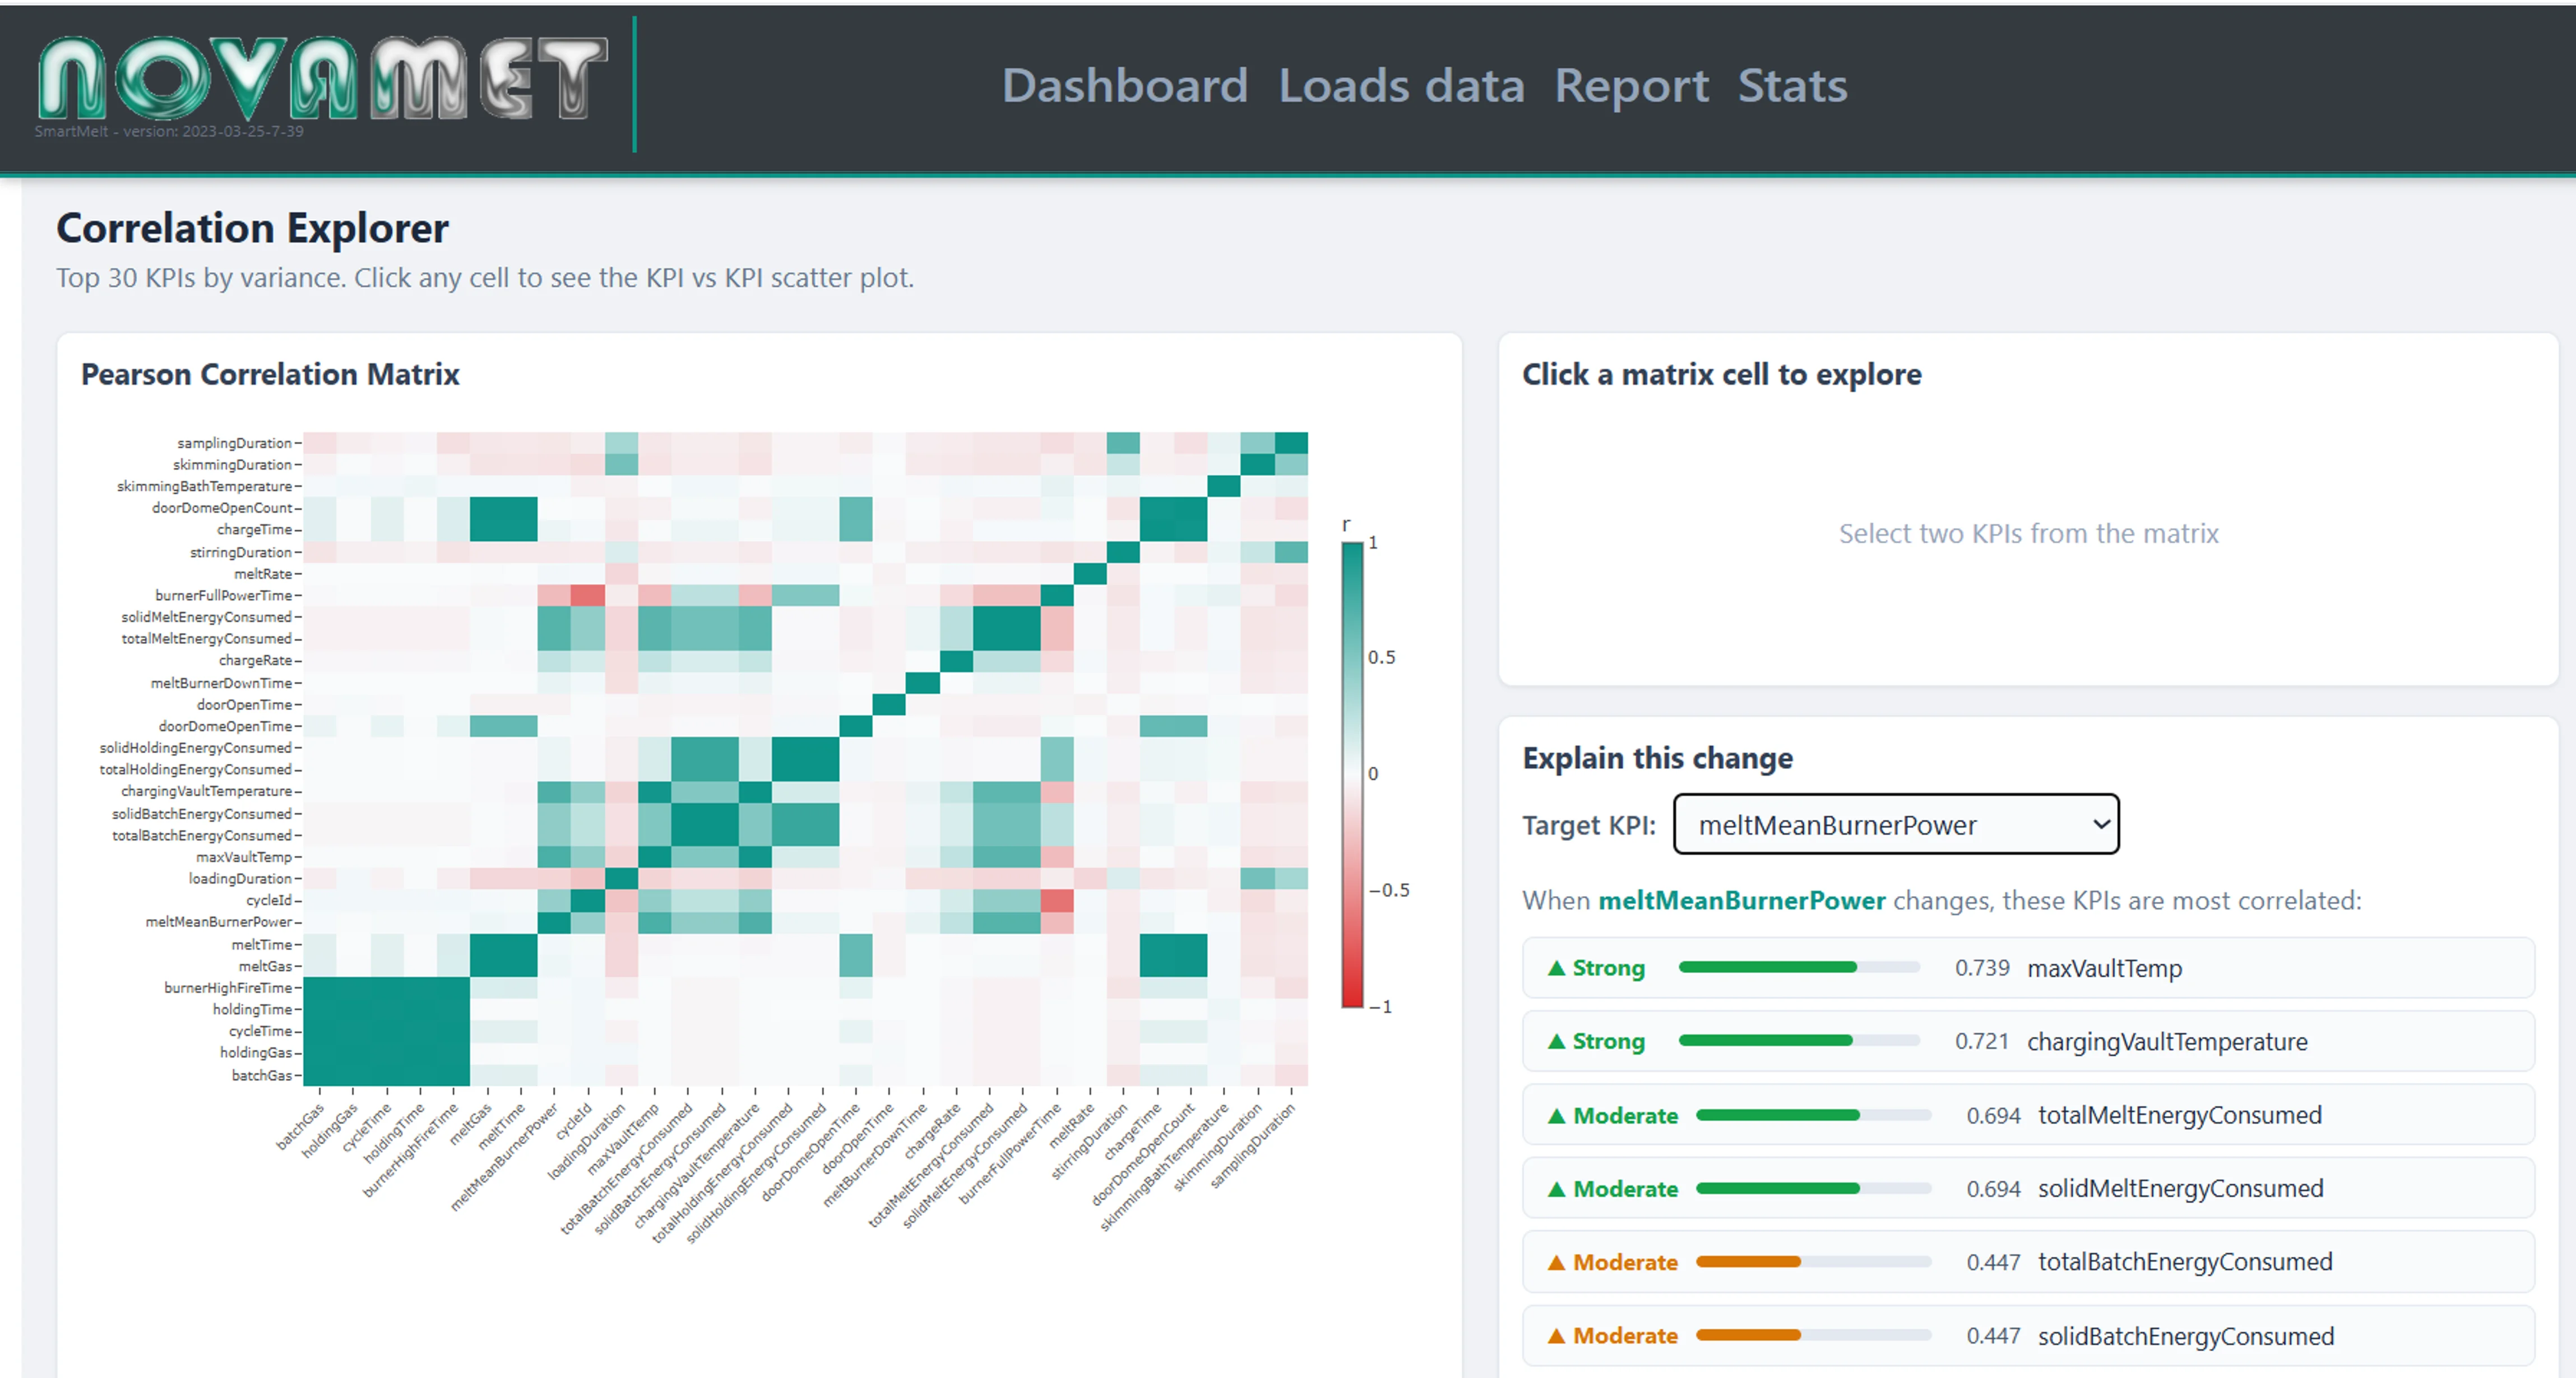This screenshot has height=1378, width=2576.
Task: Click the matrix cell where batchGas meets holdingGas
Action: point(353,1075)
